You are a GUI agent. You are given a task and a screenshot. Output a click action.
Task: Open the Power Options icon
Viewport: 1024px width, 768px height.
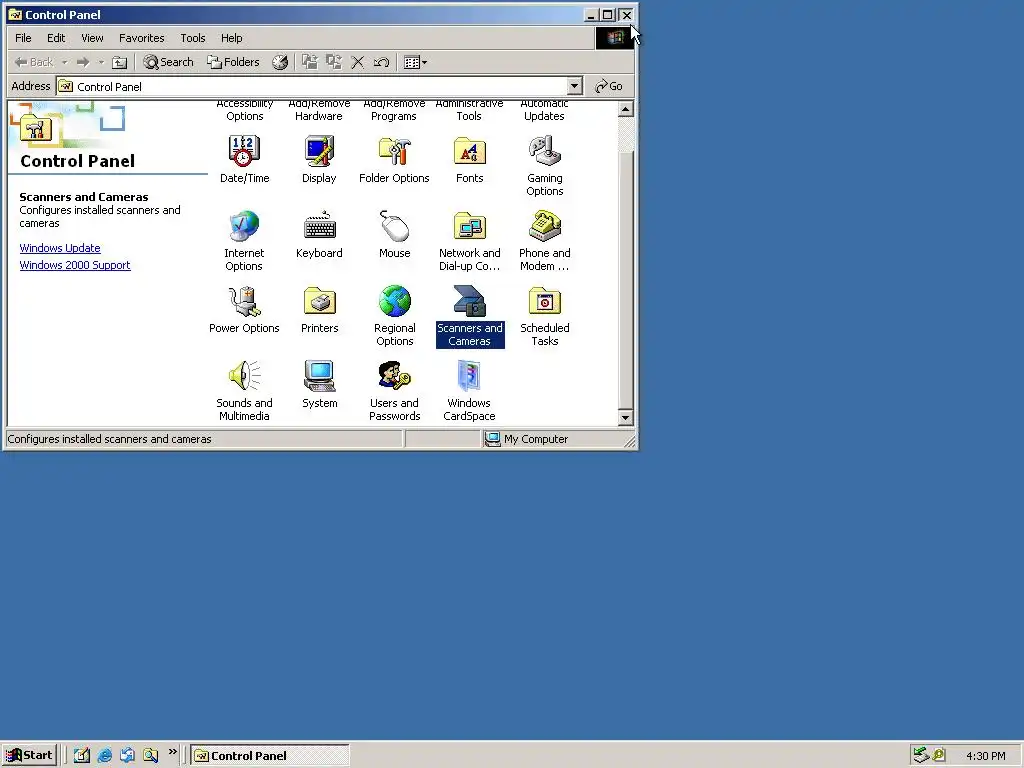pyautogui.click(x=244, y=302)
